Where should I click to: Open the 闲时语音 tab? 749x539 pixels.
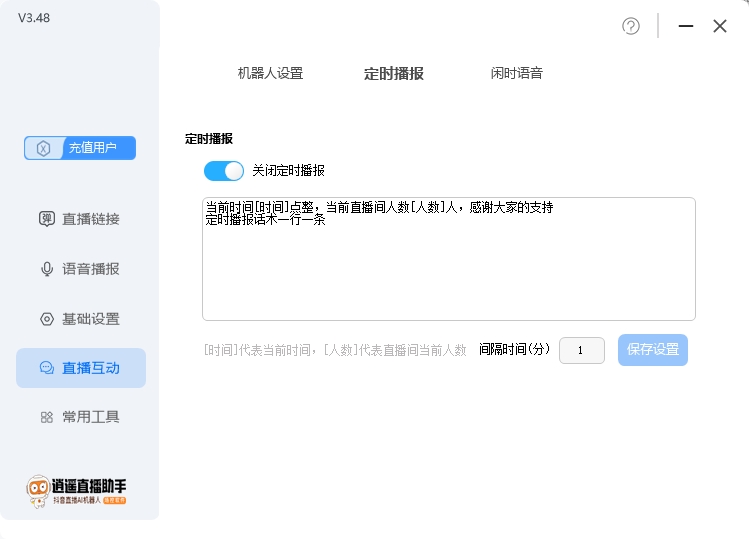point(516,73)
